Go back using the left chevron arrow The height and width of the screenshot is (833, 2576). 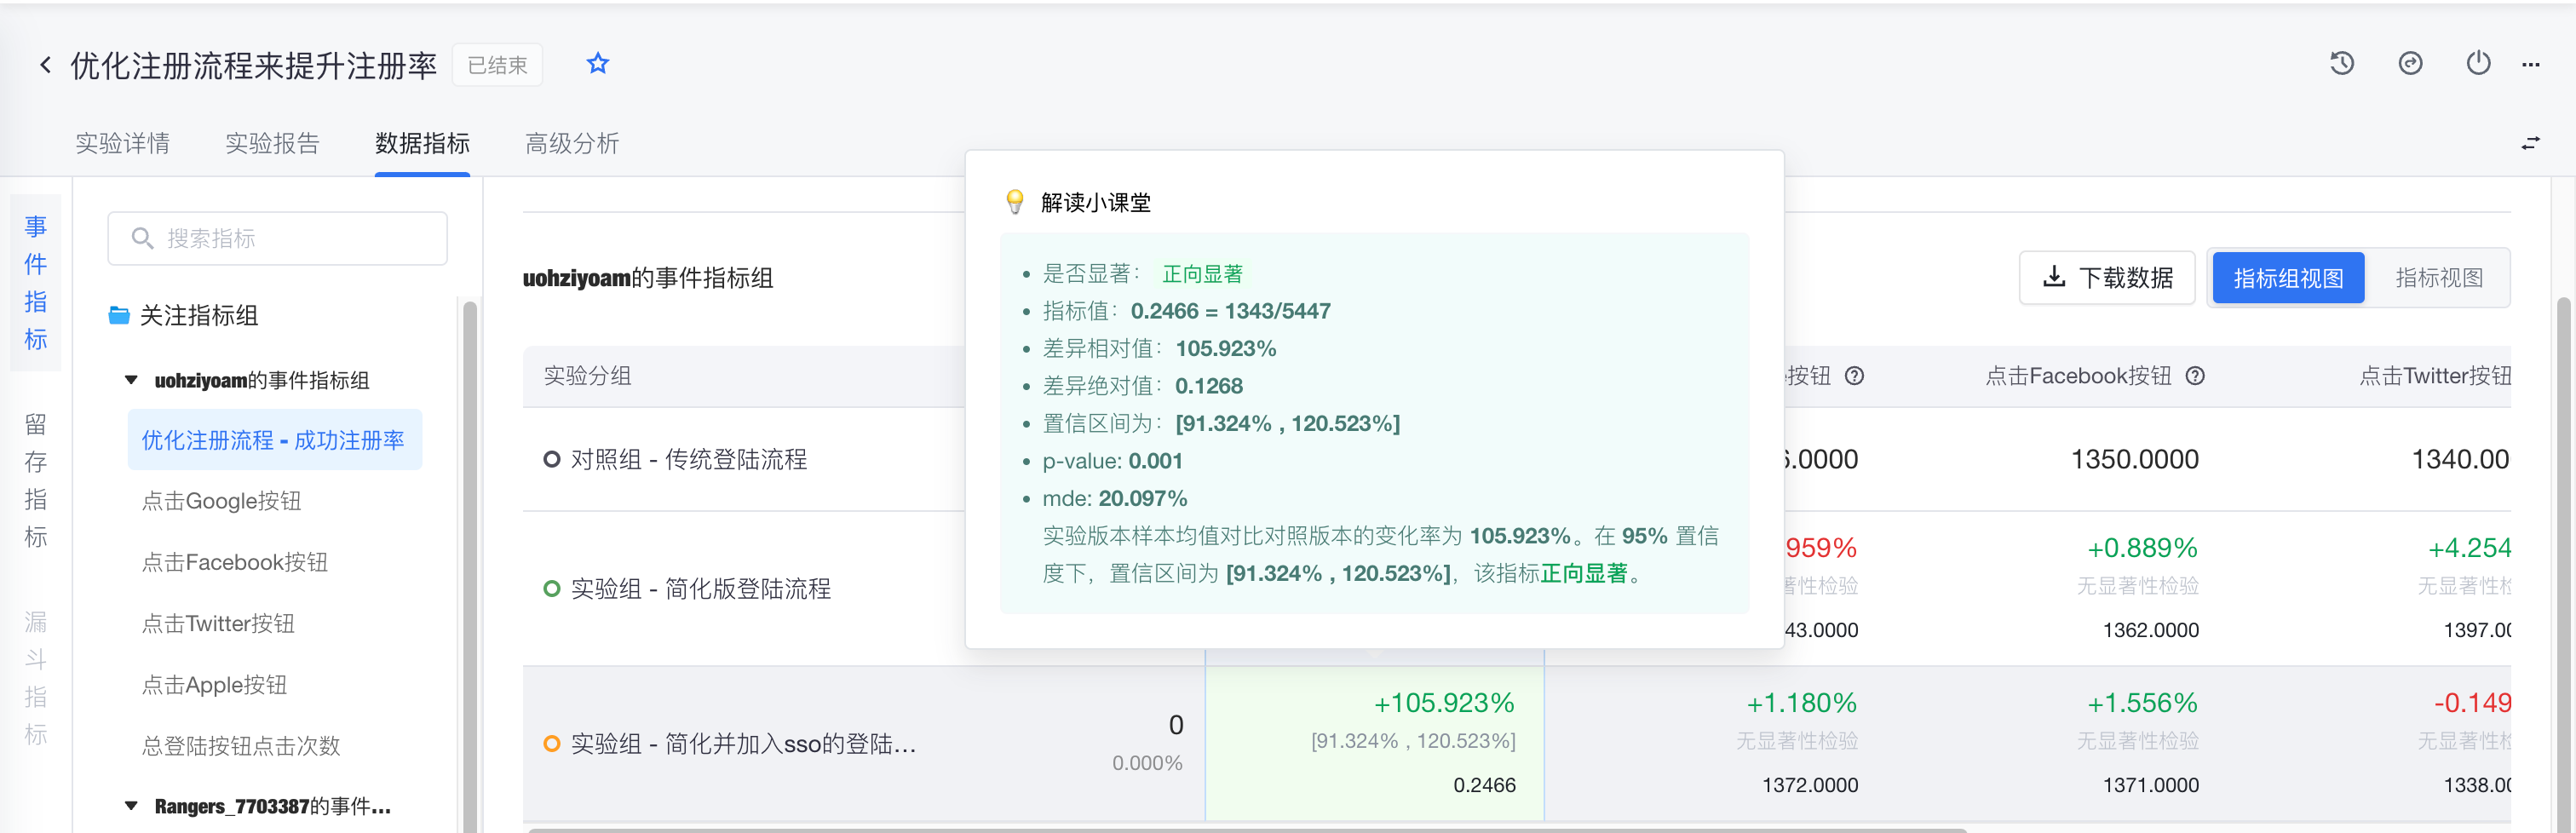coord(45,65)
